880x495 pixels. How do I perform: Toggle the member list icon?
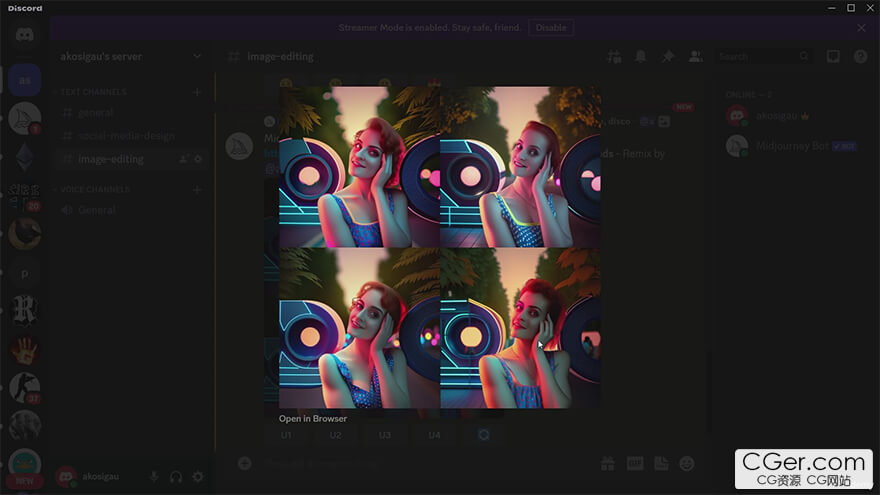click(695, 56)
